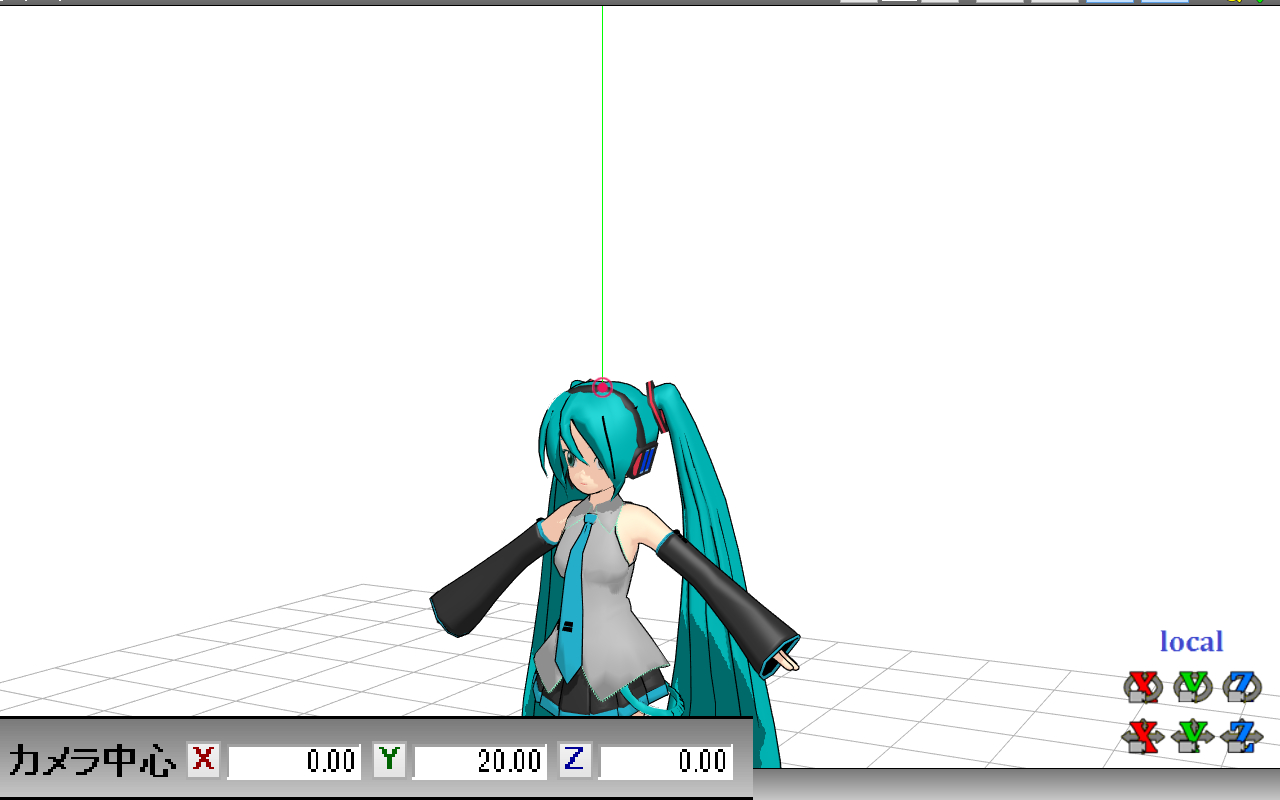Click the camera center X value field

295,762
